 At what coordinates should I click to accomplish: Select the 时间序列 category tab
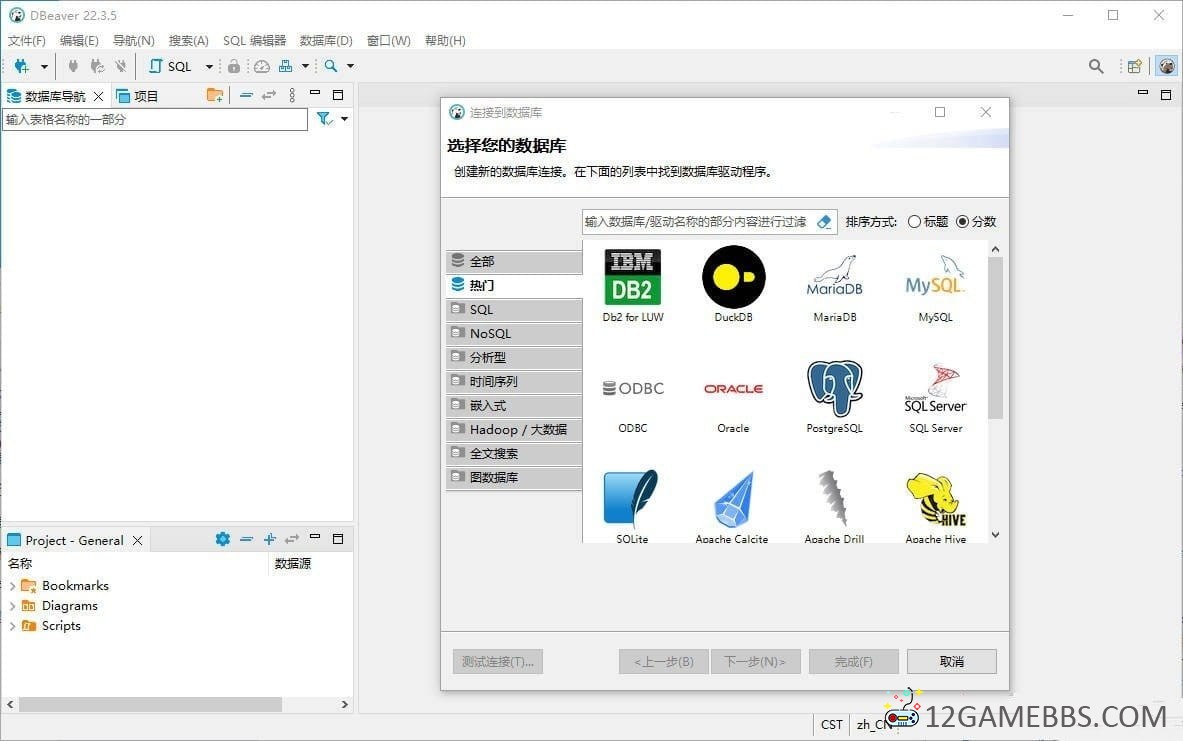coord(515,382)
